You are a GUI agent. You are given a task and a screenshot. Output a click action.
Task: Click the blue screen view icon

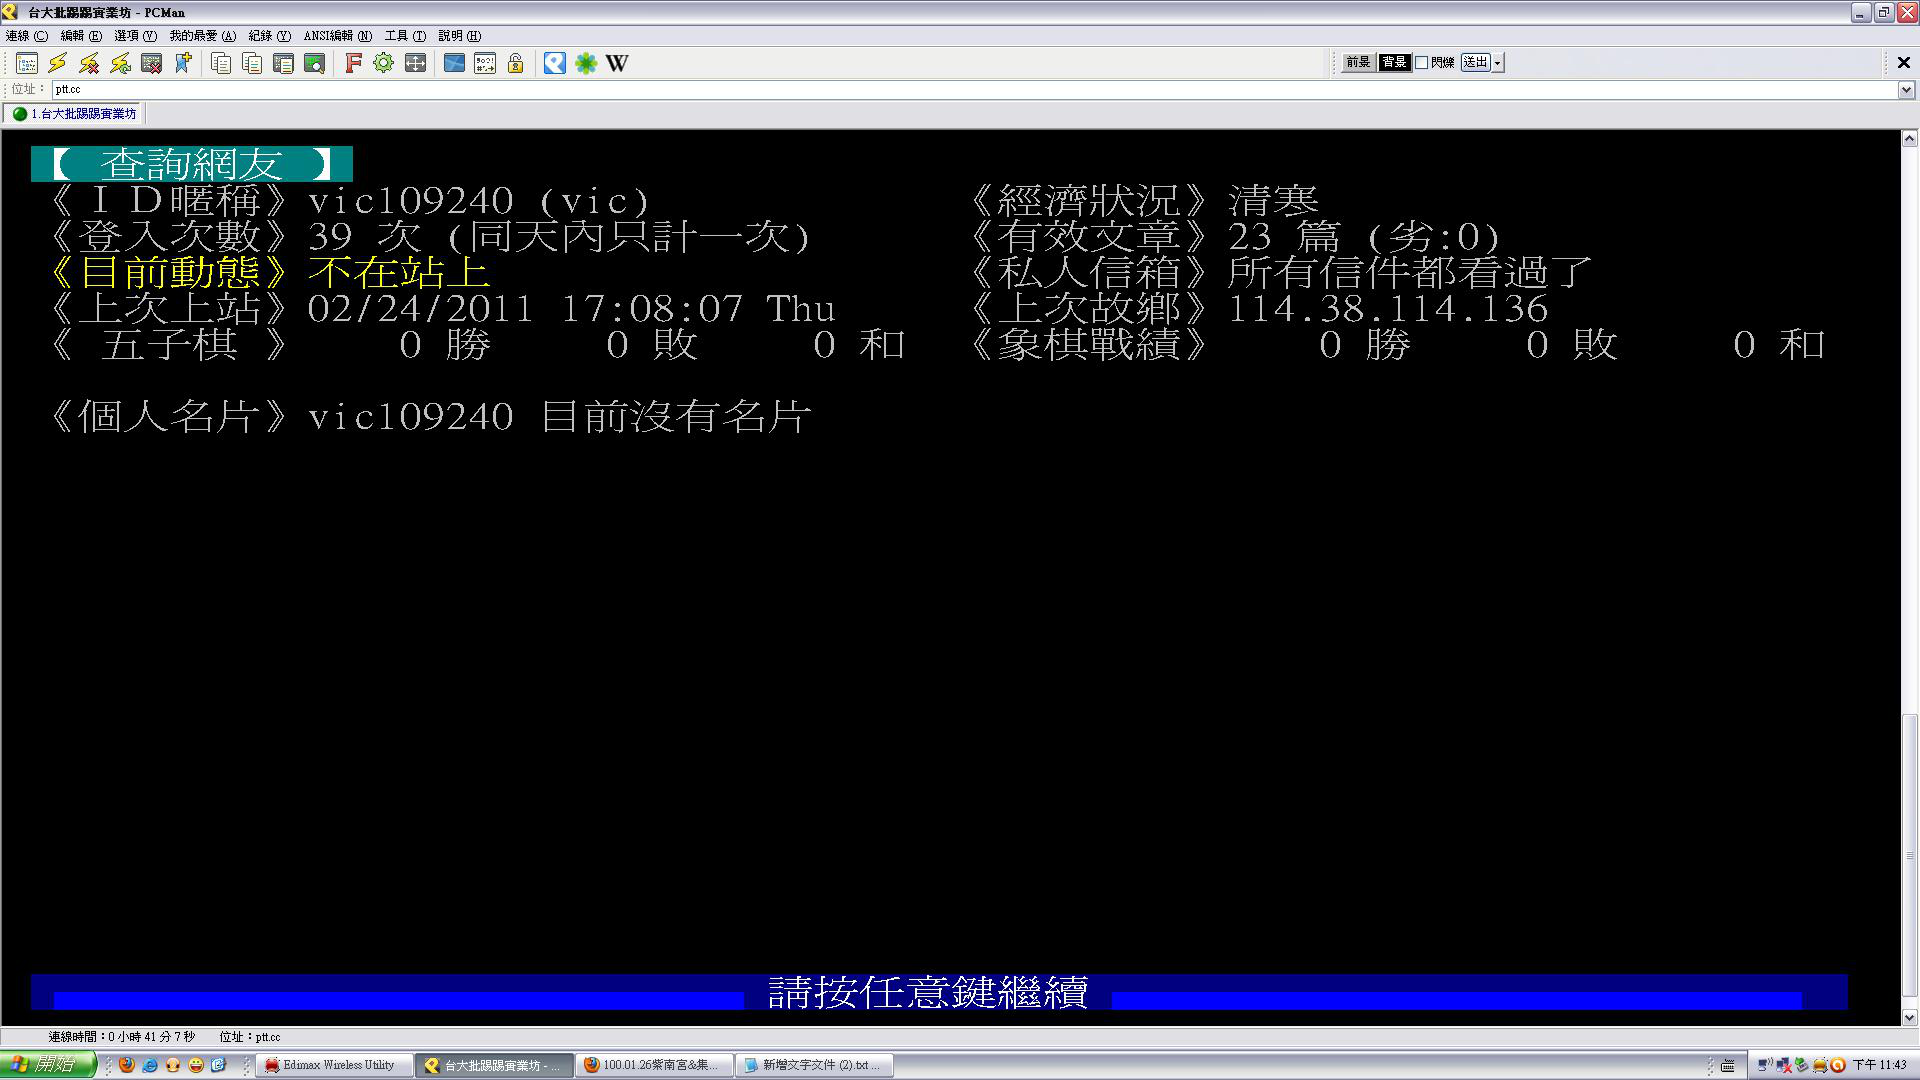(454, 63)
